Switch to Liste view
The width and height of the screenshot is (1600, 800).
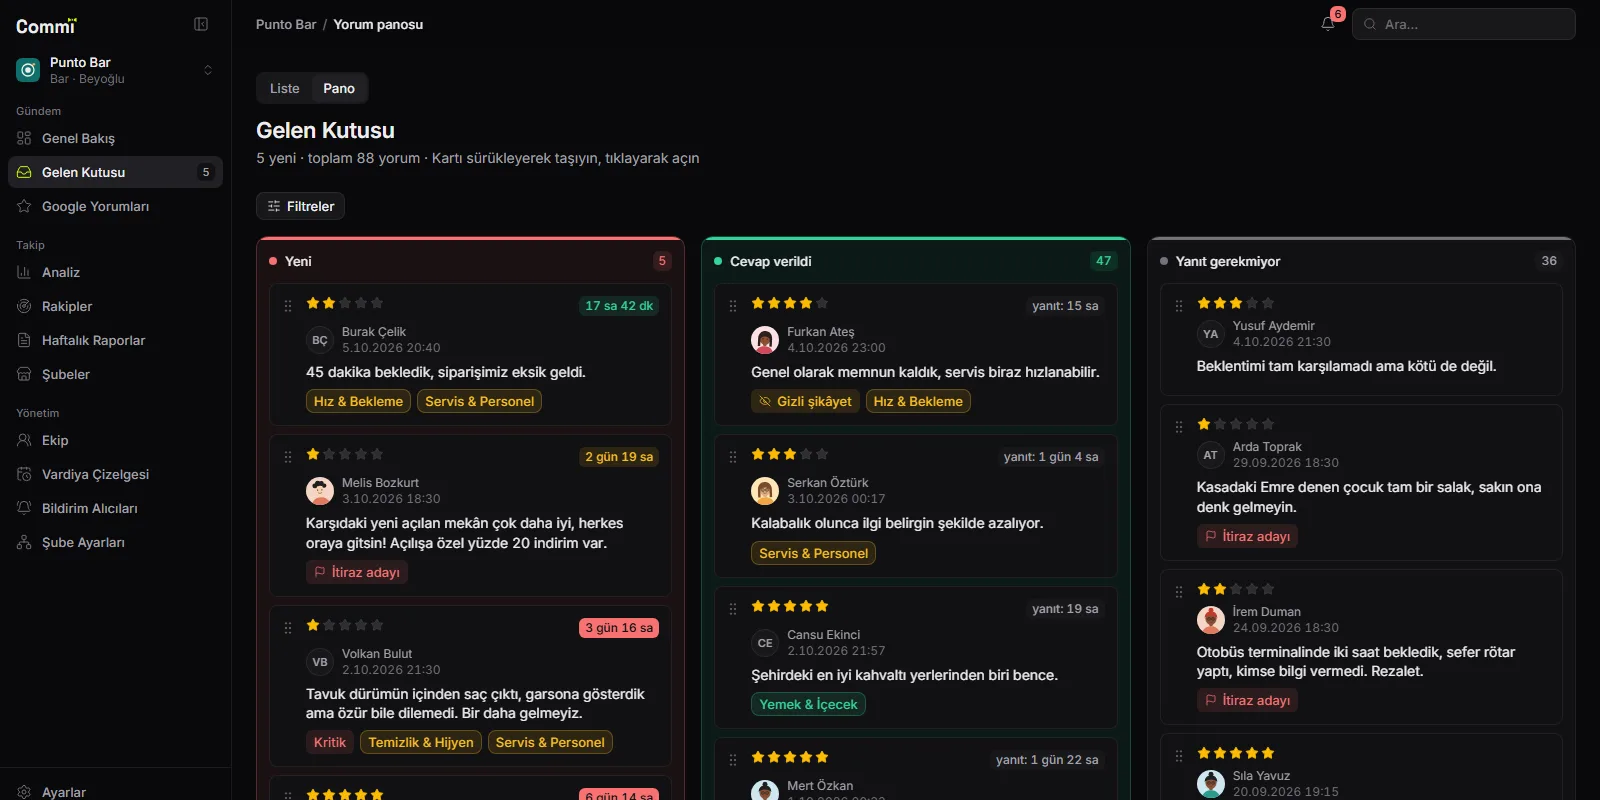point(285,88)
